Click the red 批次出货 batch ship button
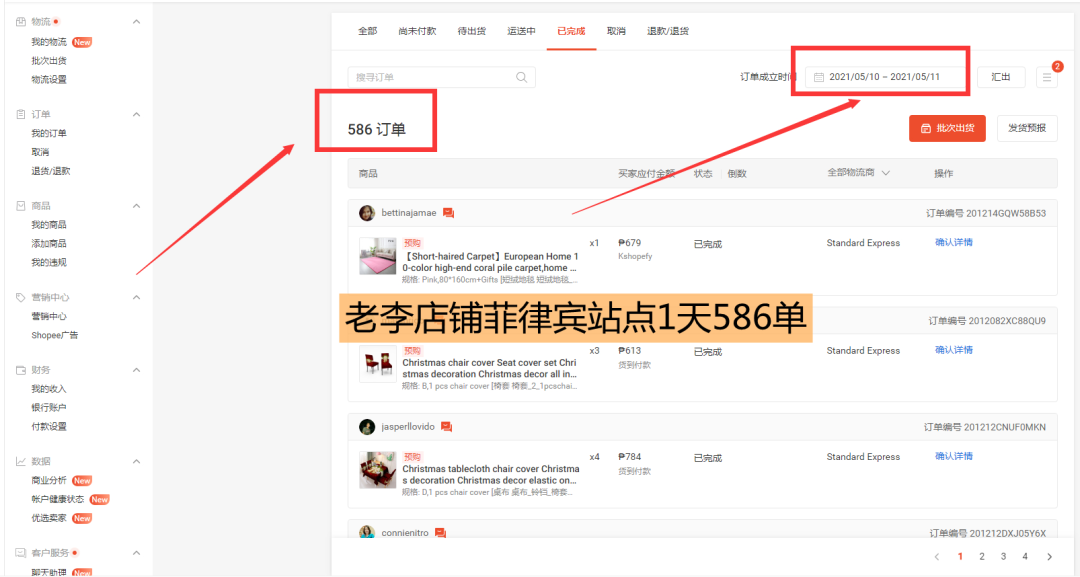This screenshot has height=577, width=1080. (x=946, y=128)
